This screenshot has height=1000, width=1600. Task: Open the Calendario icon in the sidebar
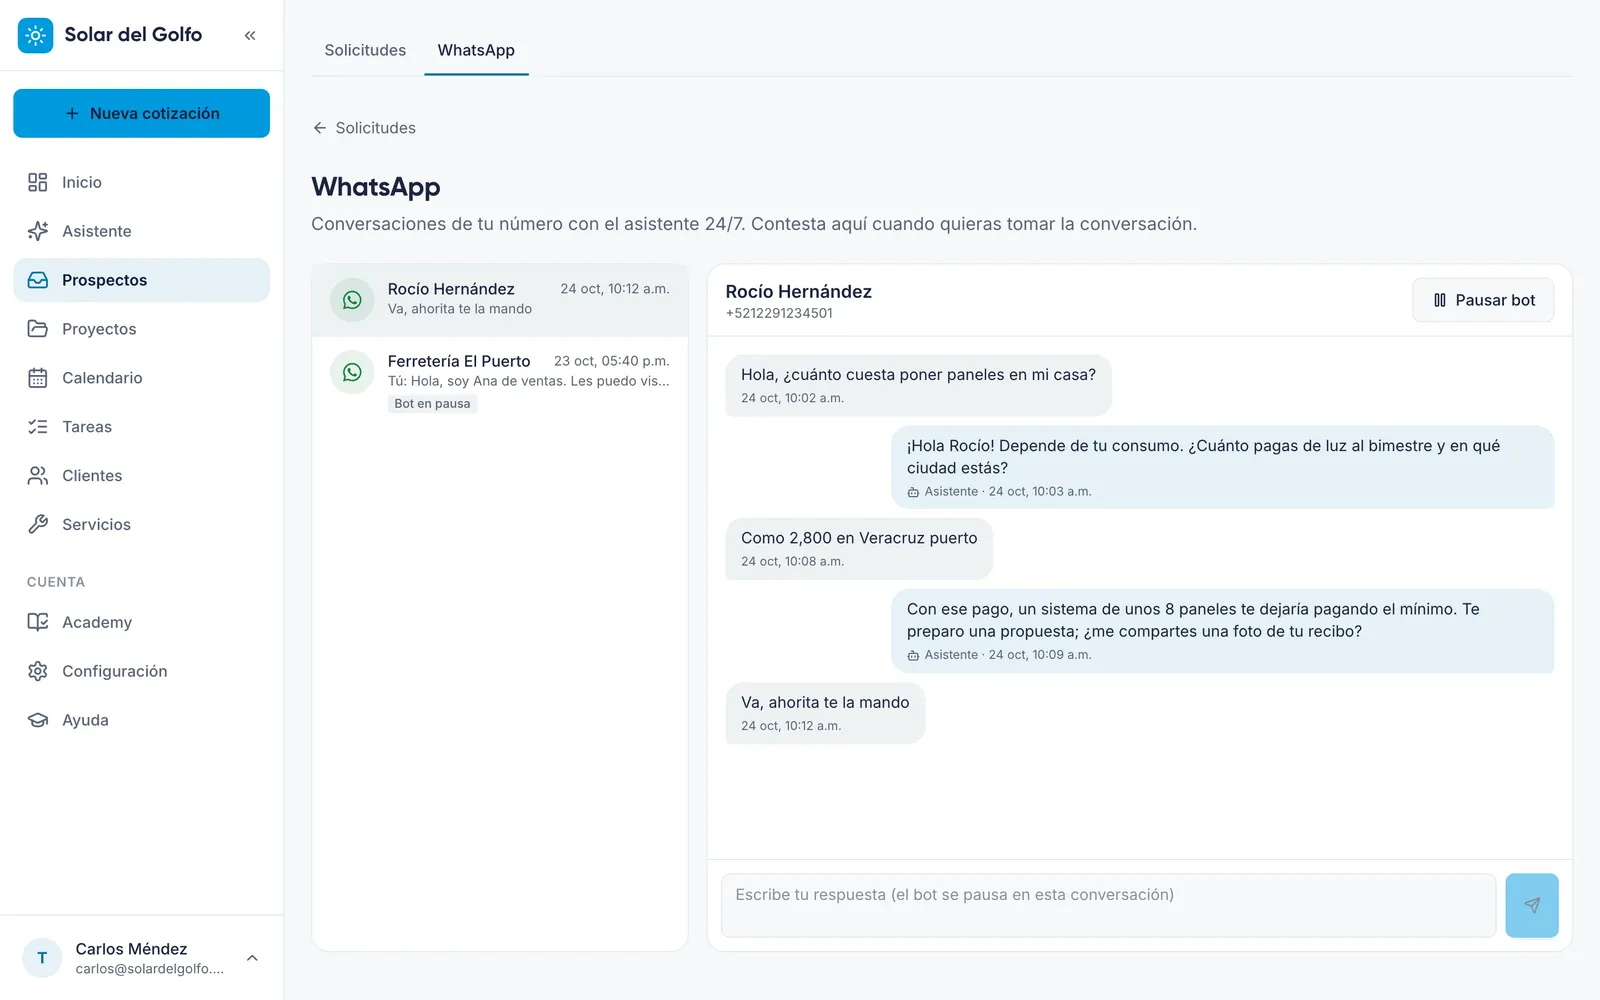tap(38, 378)
